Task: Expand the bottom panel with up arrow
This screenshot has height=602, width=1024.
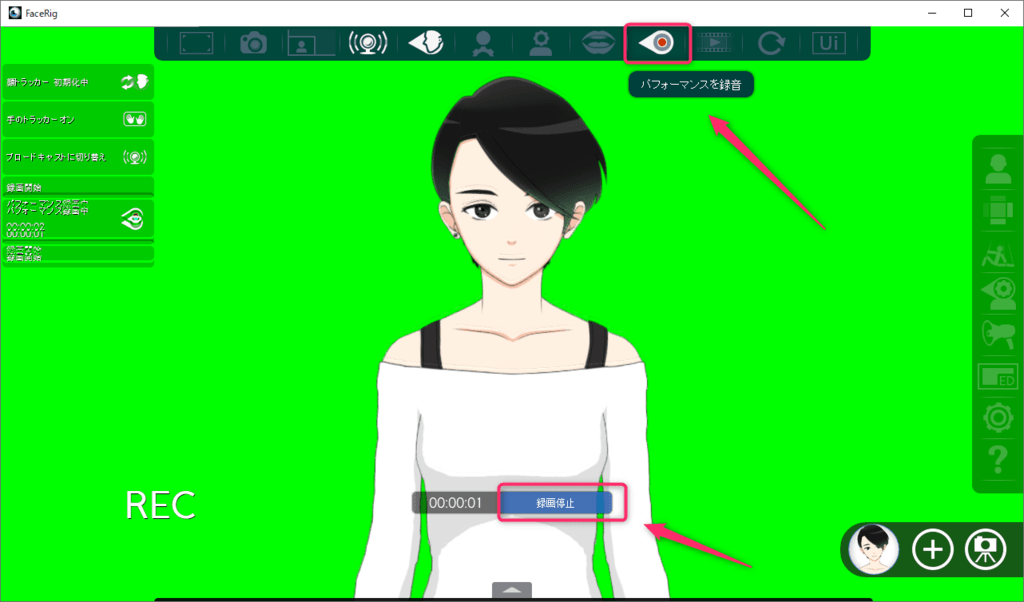Action: tap(512, 590)
